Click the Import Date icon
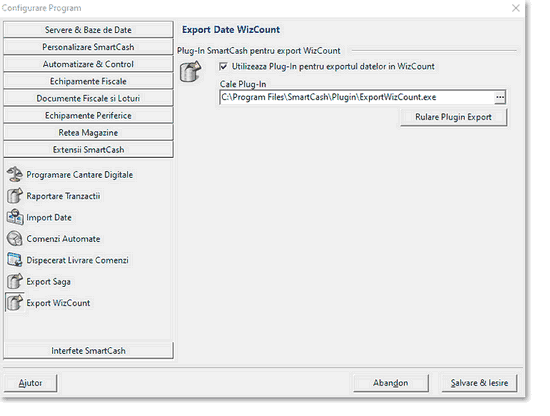 coord(15,217)
